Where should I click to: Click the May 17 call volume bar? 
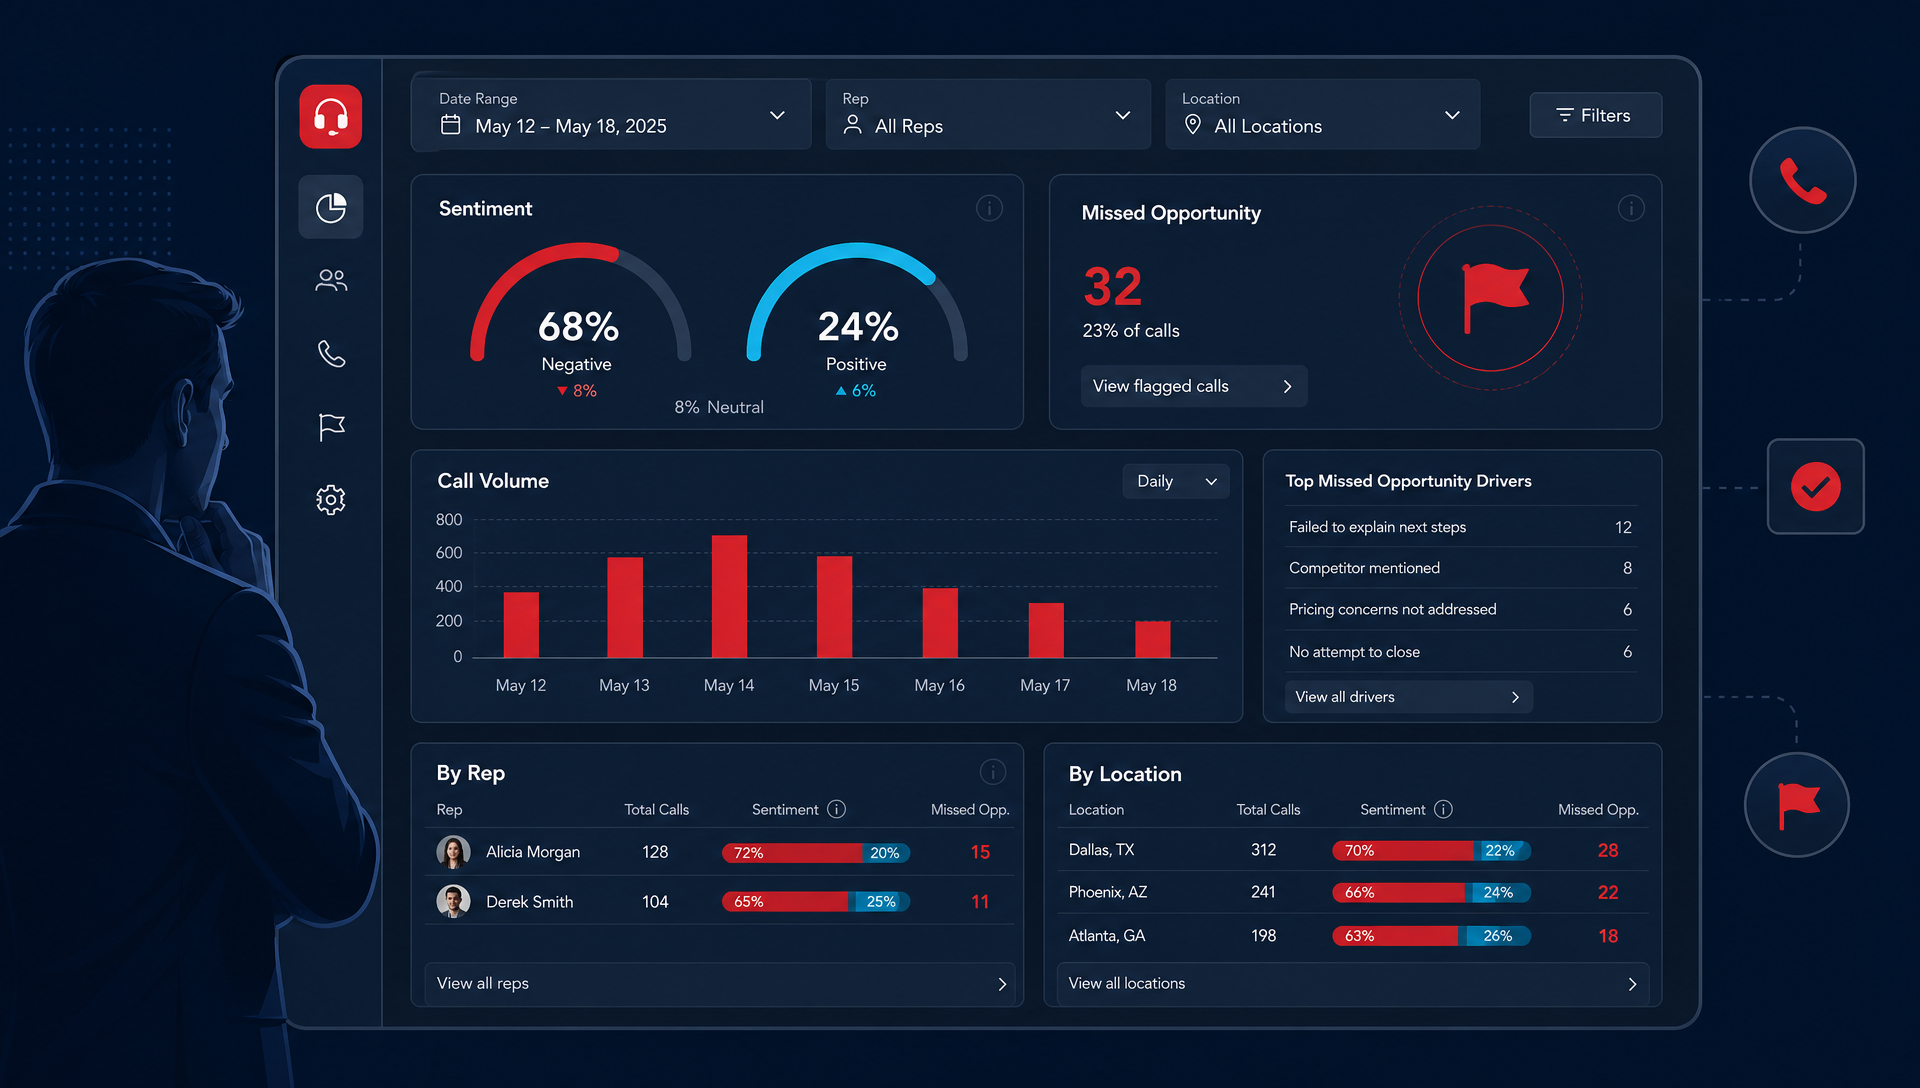(x=1046, y=630)
